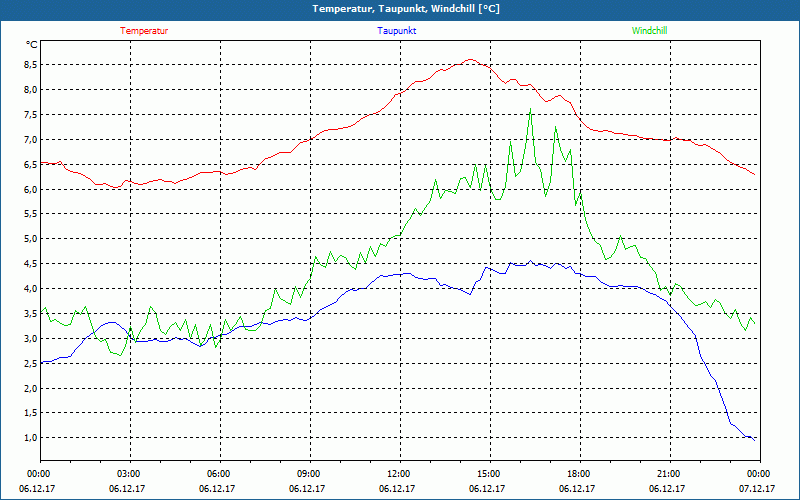Click the 4,5 y-axis value
800x500 pixels.
(x=31, y=264)
